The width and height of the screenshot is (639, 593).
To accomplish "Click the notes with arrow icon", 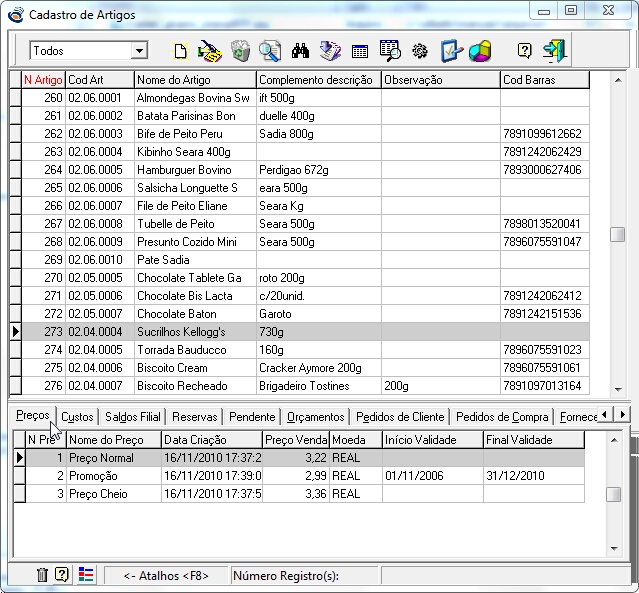I will [x=330, y=51].
